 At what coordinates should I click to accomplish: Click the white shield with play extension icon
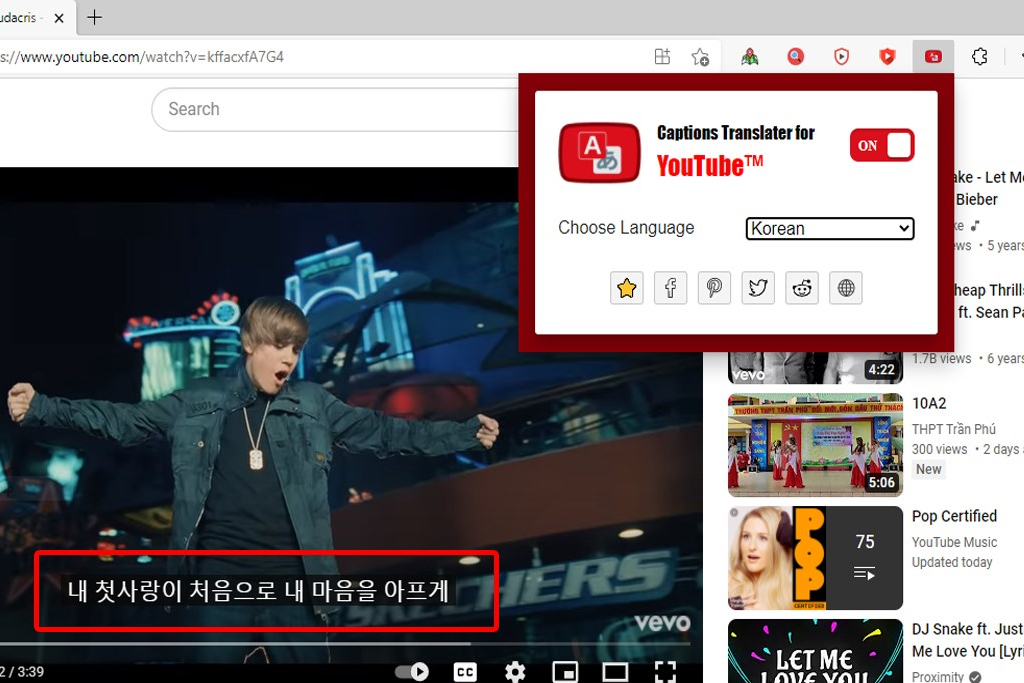tap(841, 57)
